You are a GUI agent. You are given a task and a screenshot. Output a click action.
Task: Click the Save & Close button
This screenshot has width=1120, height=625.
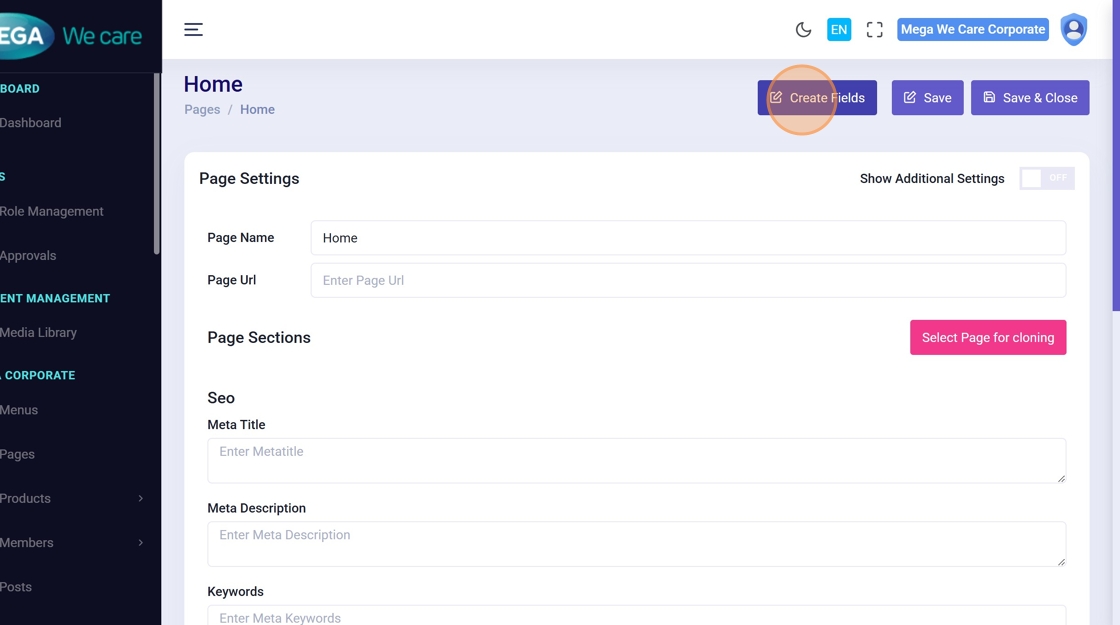click(1029, 98)
